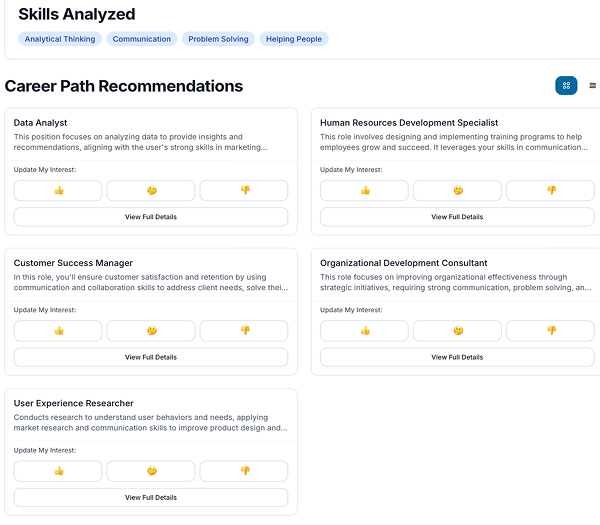
Task: Thumbs up Customer Success Manager
Action: click(x=58, y=331)
